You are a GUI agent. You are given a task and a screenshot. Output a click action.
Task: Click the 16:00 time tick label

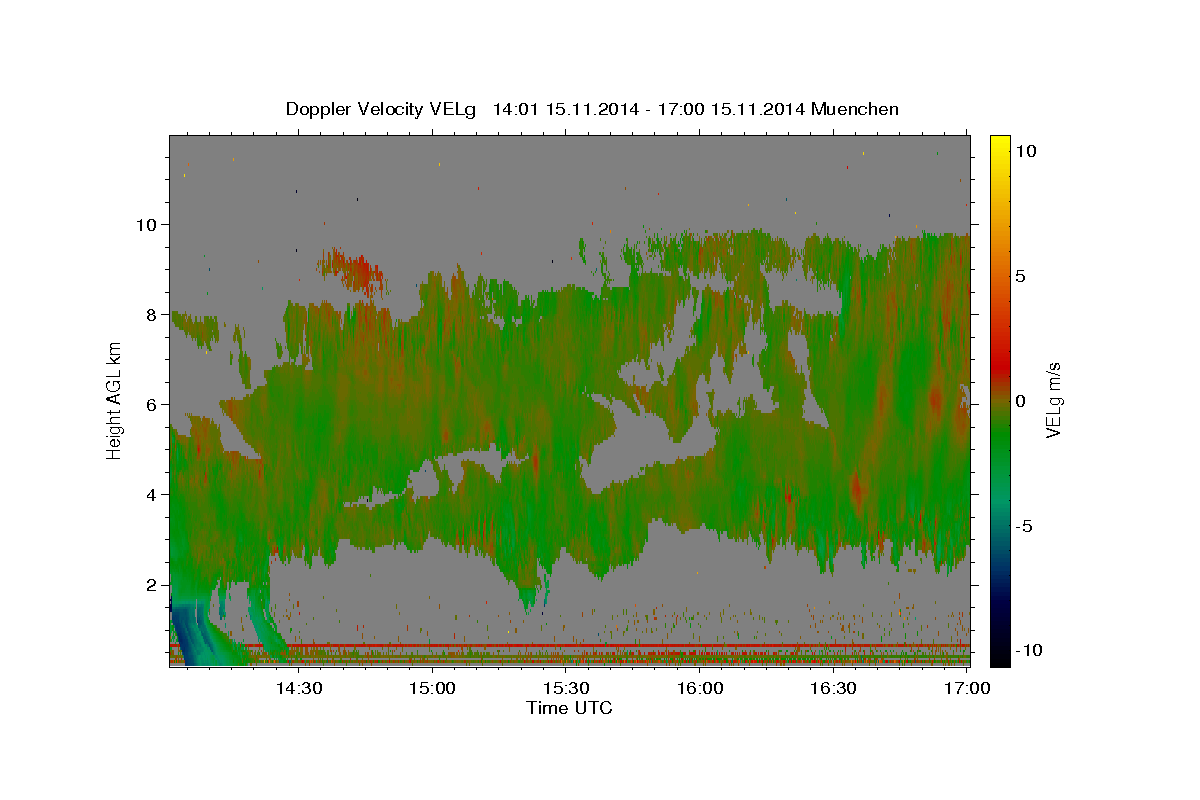700,689
